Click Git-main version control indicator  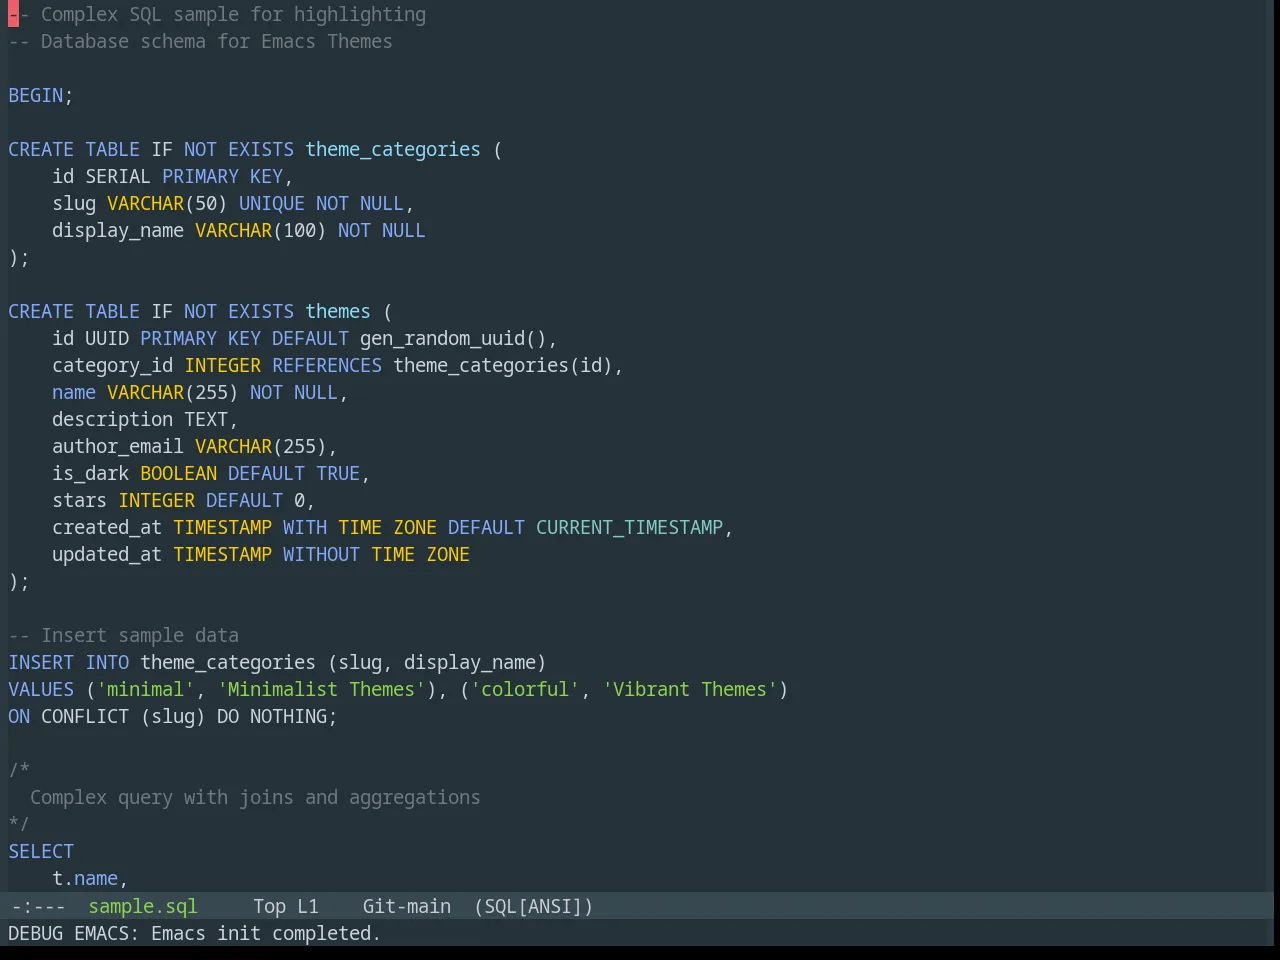(x=406, y=906)
